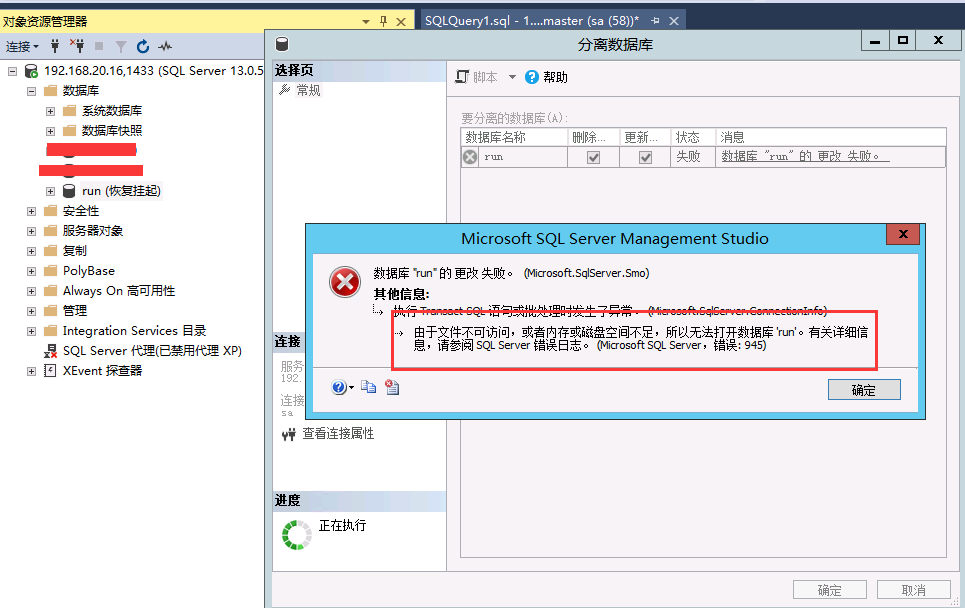Image resolution: width=965 pixels, height=608 pixels.
Task: Select the 系统数据库 folder label
Action: tap(112, 111)
